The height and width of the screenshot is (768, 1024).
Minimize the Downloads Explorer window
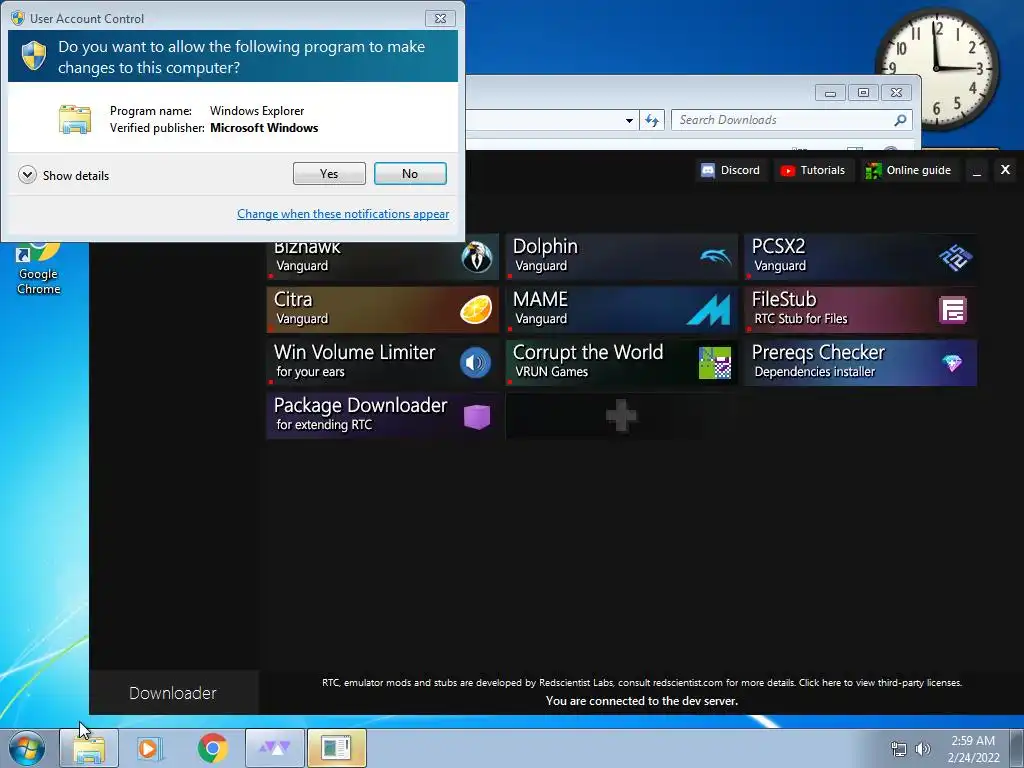(831, 93)
